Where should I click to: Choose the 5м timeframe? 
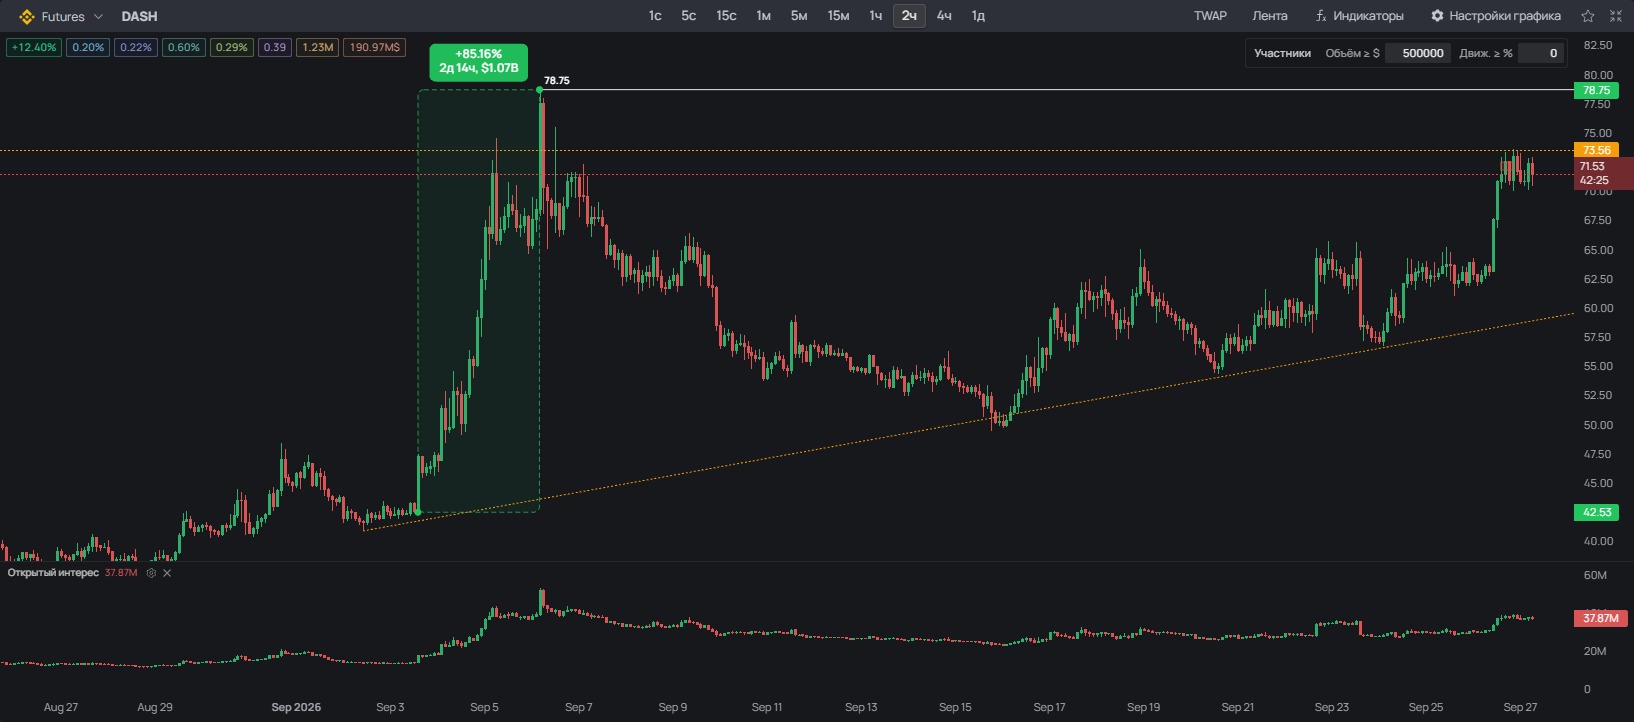(799, 16)
